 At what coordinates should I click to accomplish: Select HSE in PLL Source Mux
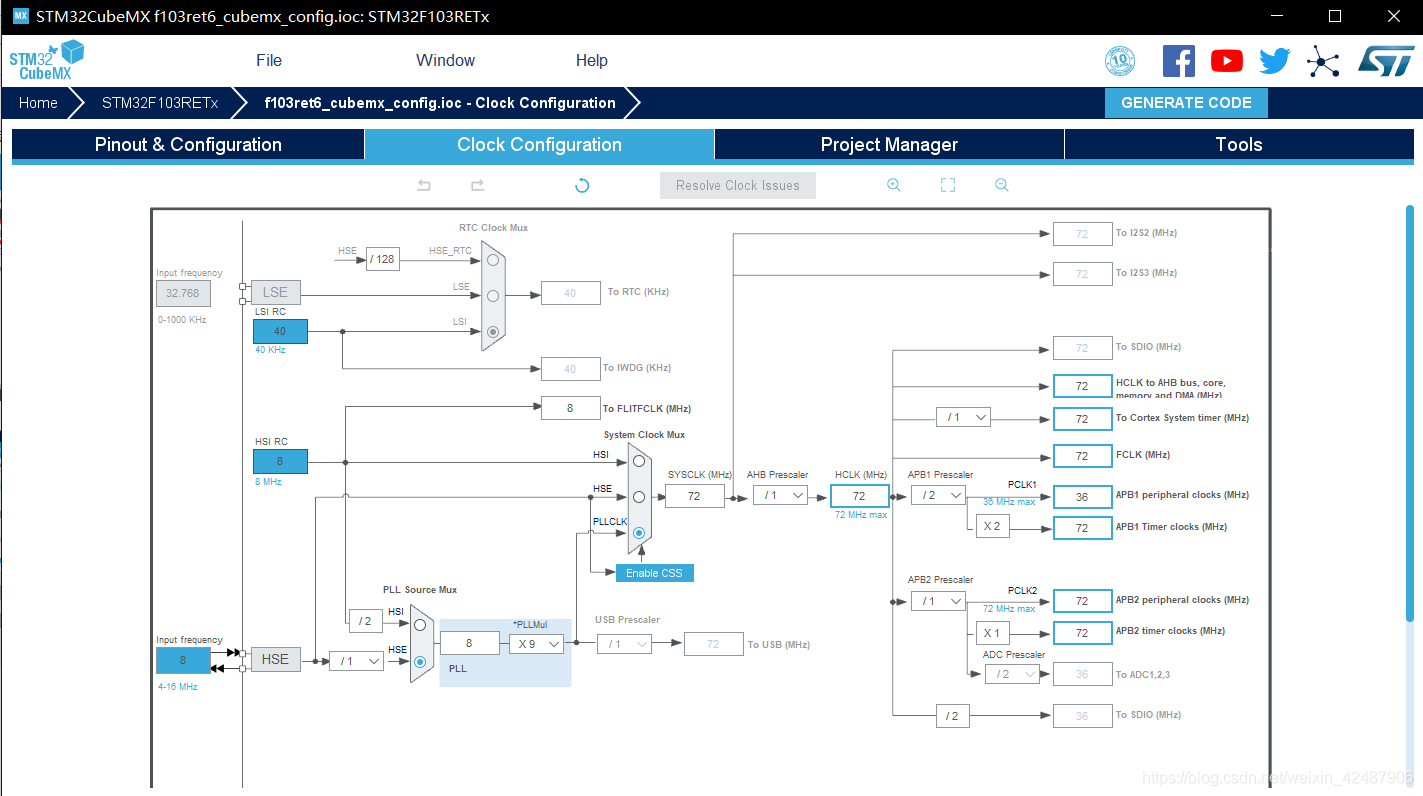tap(420, 661)
